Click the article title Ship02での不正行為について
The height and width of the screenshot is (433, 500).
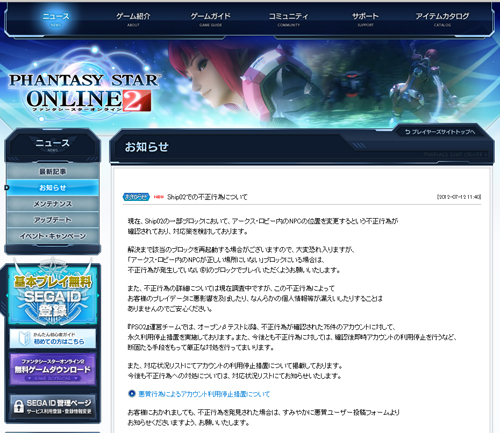tap(207, 197)
